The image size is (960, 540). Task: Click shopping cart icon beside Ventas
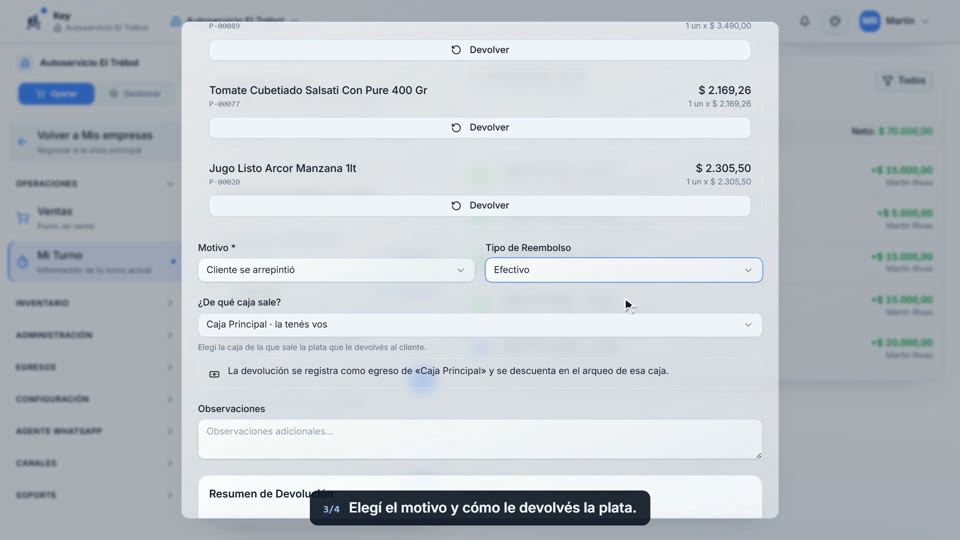(x=23, y=218)
